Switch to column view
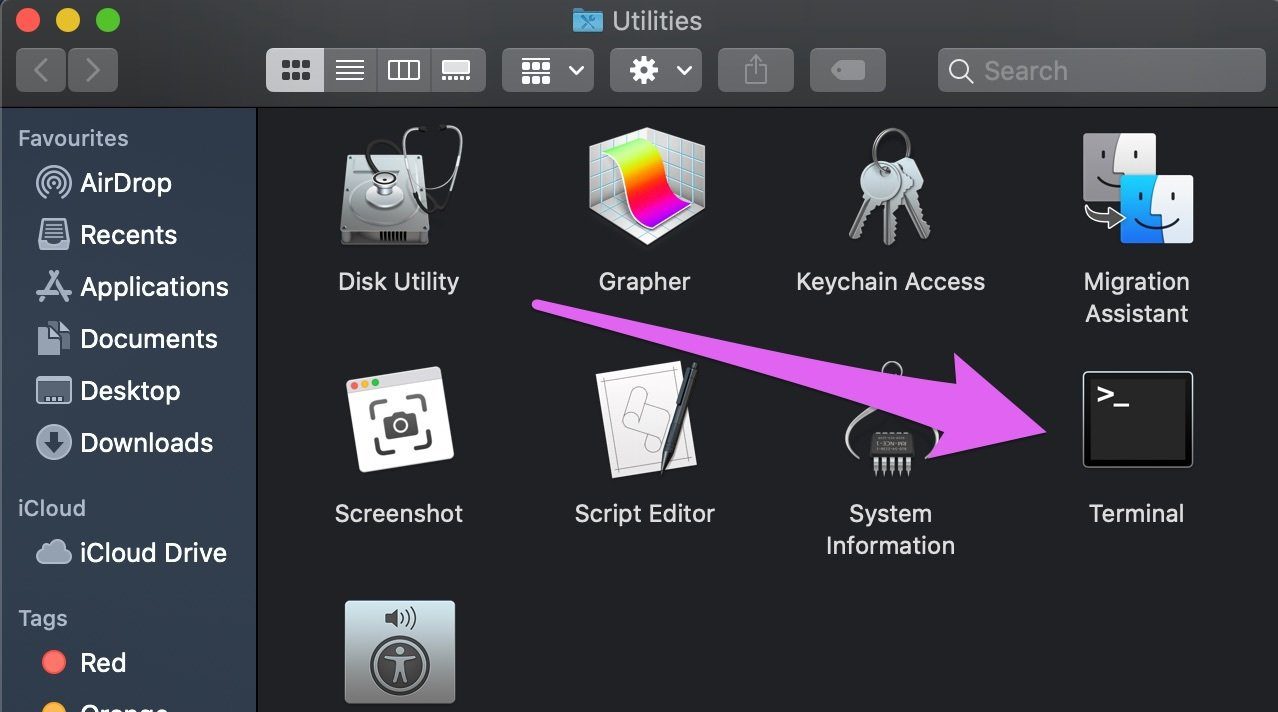The width and height of the screenshot is (1278, 712). pos(404,70)
